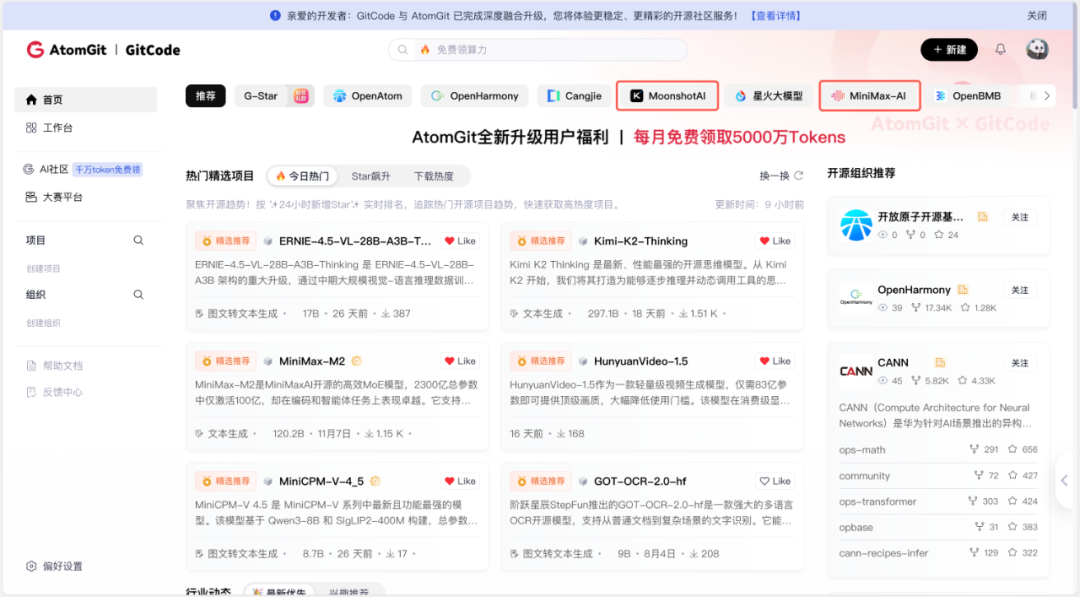Open the opbase repository row
Viewport: 1080px width, 597px height.
(x=938, y=527)
